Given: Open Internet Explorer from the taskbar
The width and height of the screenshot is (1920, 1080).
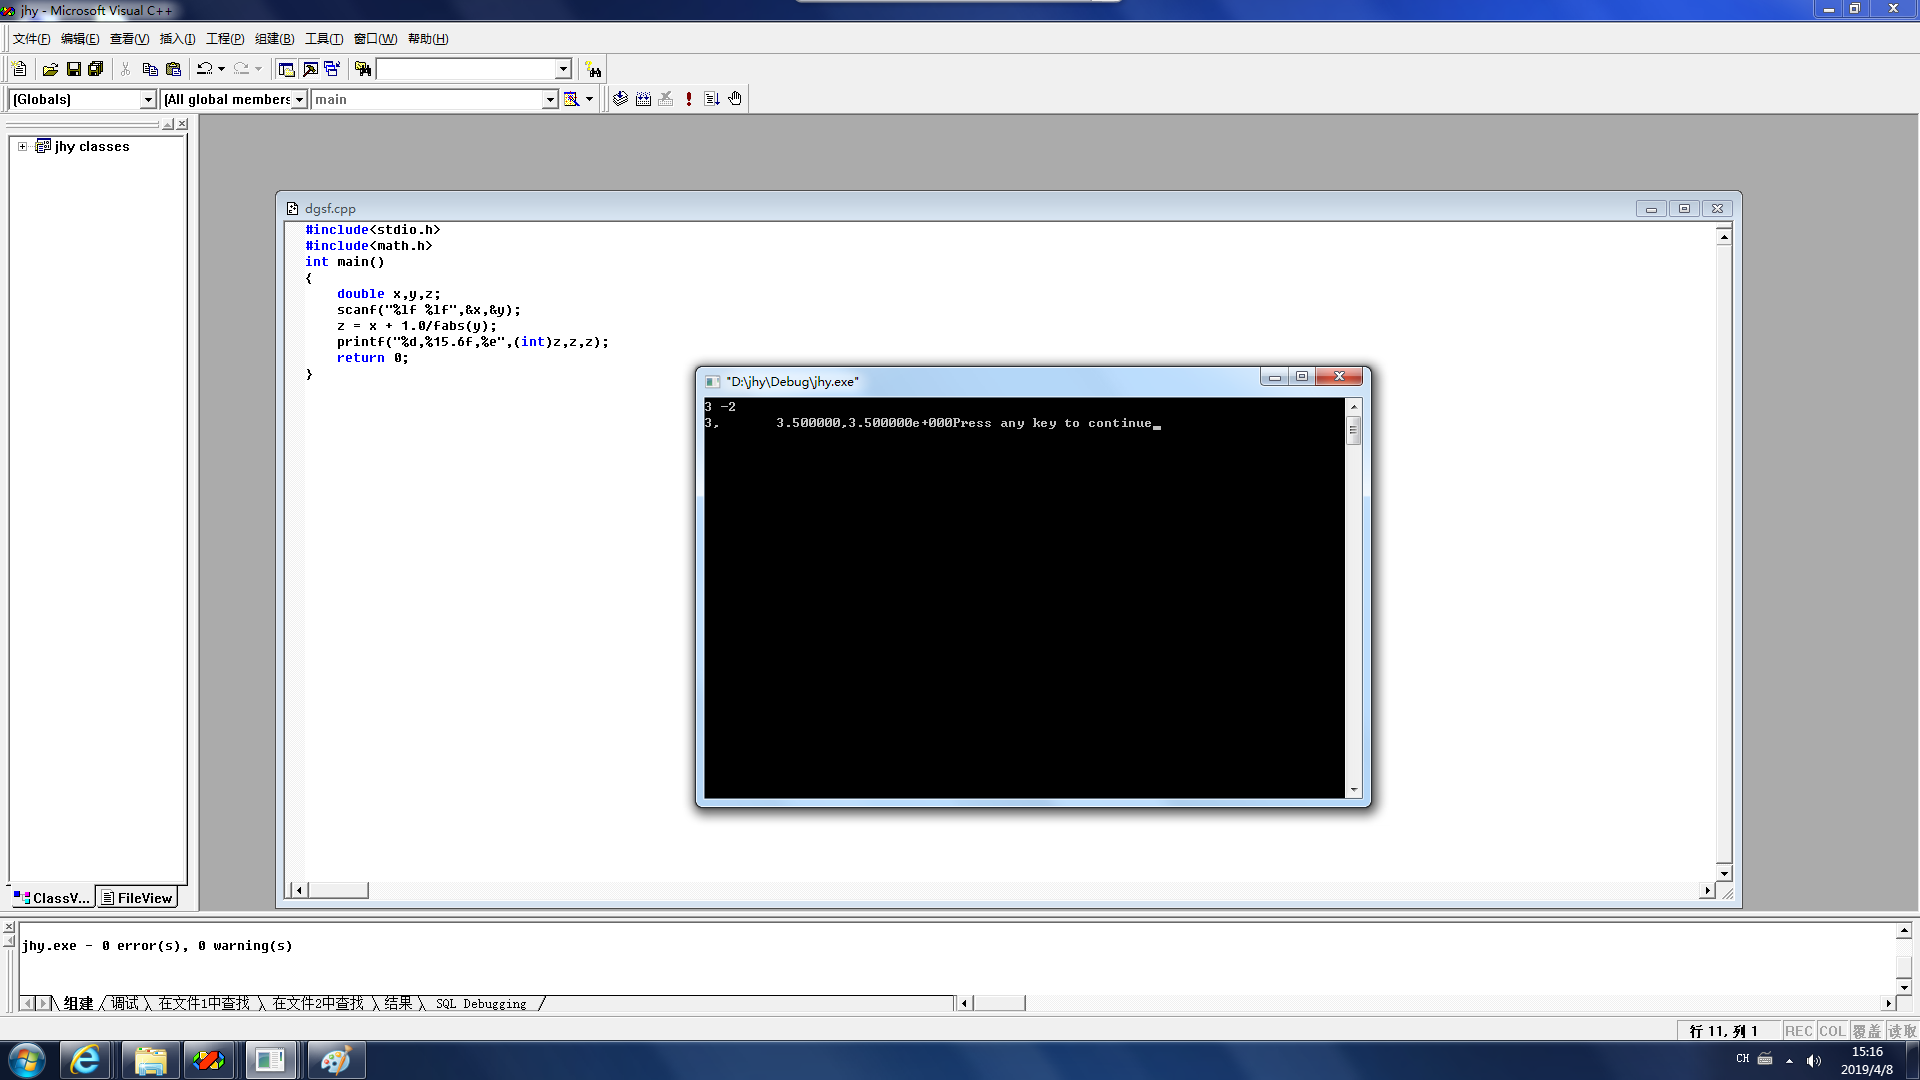Looking at the screenshot, I should (x=85, y=1060).
